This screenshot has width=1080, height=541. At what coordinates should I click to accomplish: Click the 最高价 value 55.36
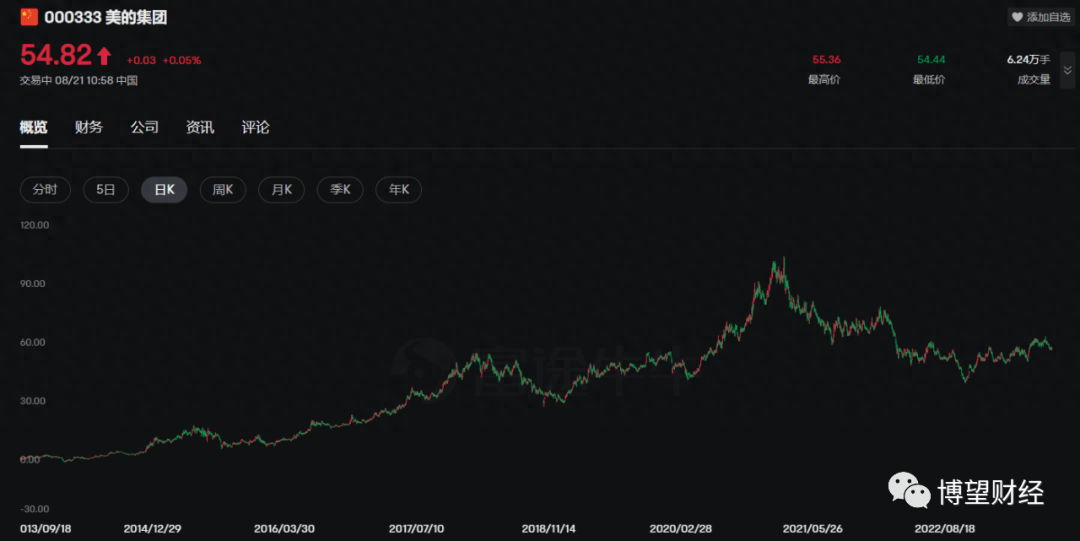826,60
